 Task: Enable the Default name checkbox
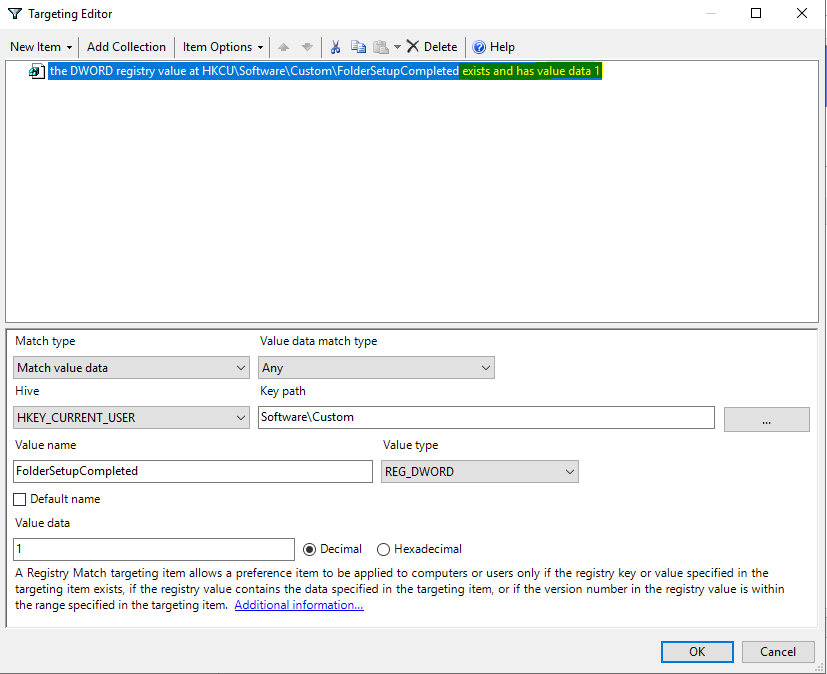[20, 499]
